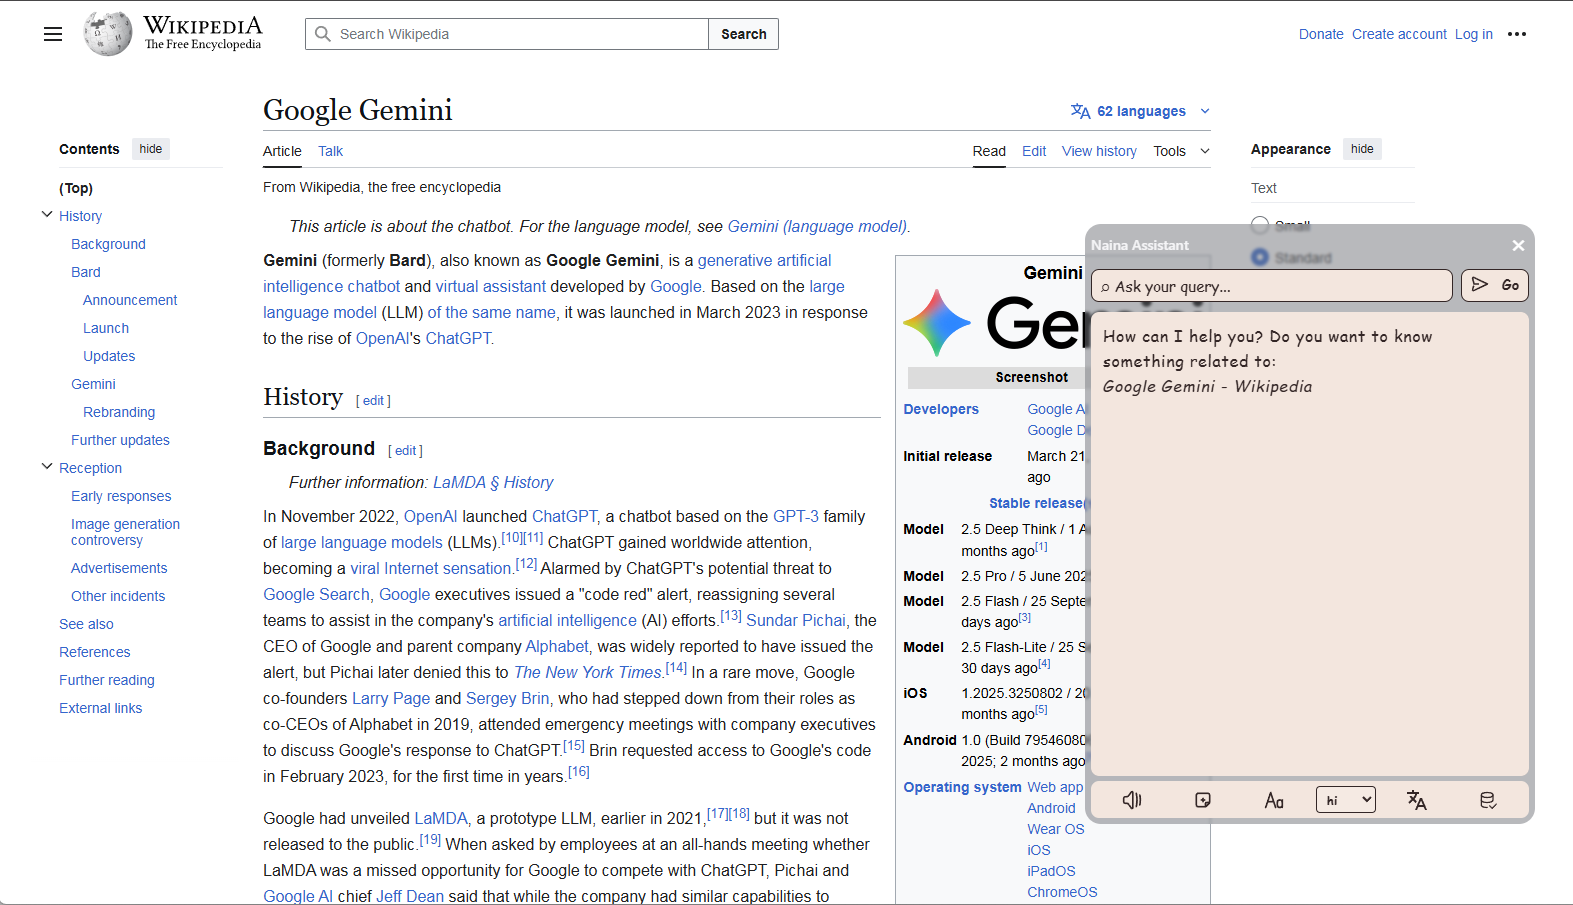Click the Aa font size icon in Naina Assistant

(x=1274, y=800)
